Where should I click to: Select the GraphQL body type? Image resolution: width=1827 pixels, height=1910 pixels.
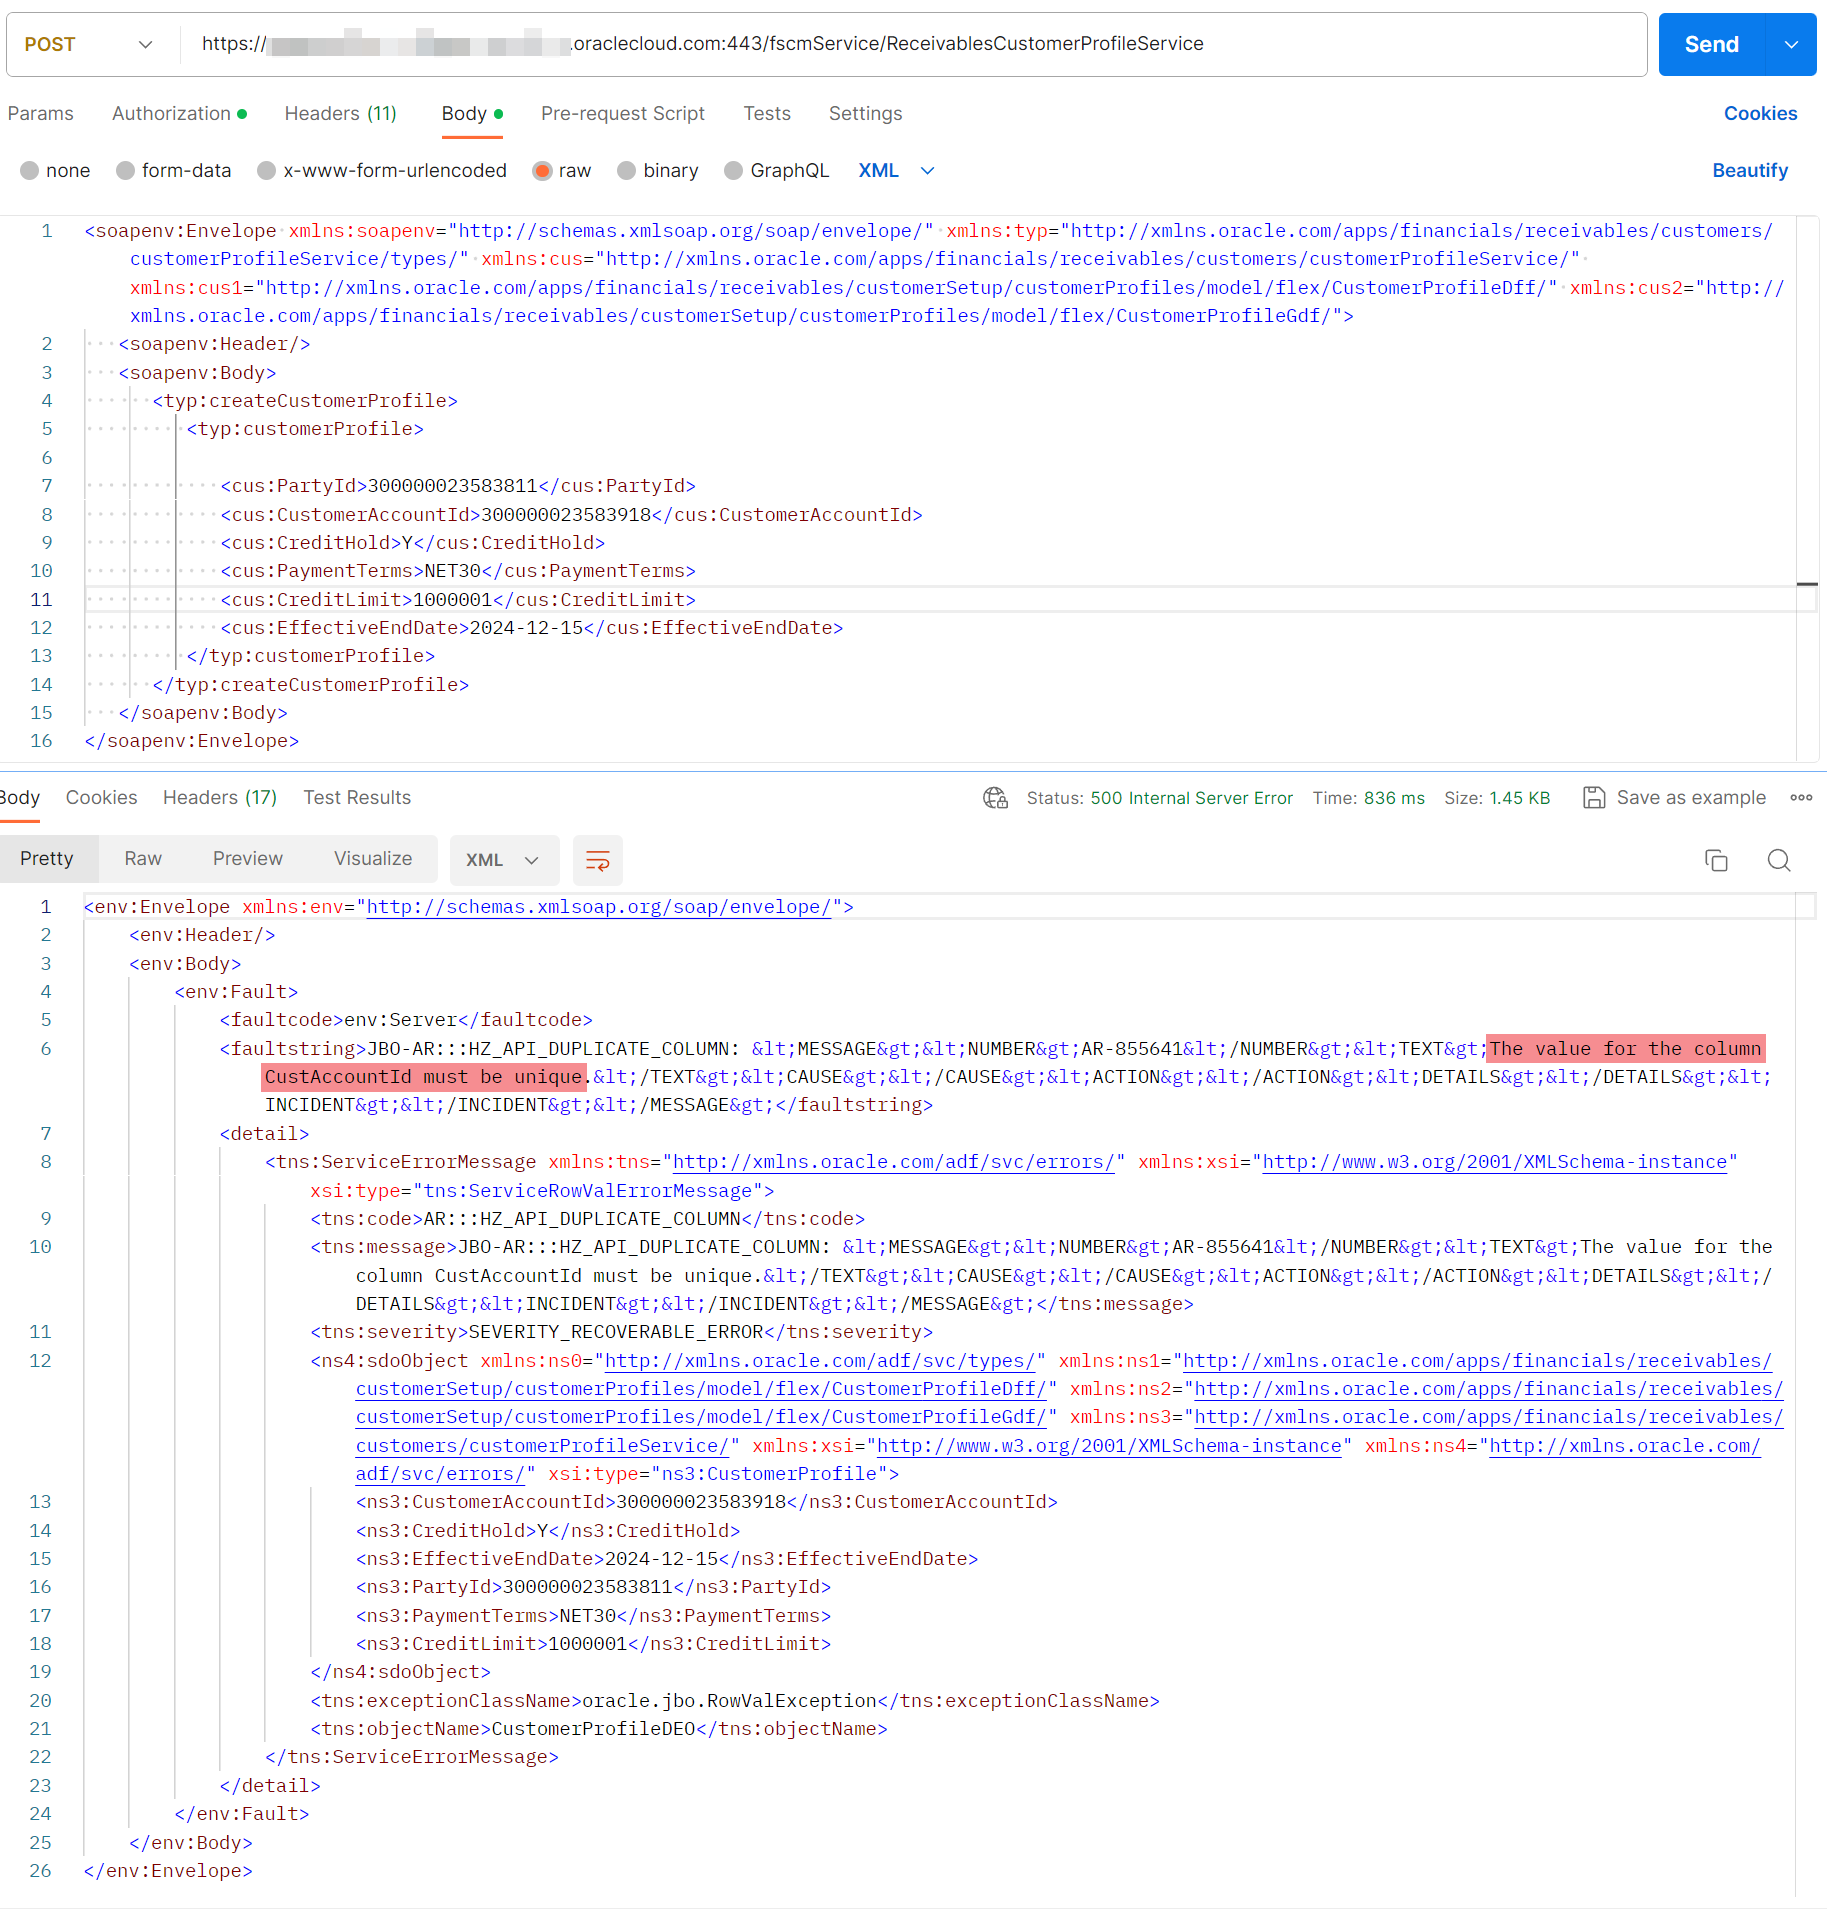pyautogui.click(x=777, y=171)
